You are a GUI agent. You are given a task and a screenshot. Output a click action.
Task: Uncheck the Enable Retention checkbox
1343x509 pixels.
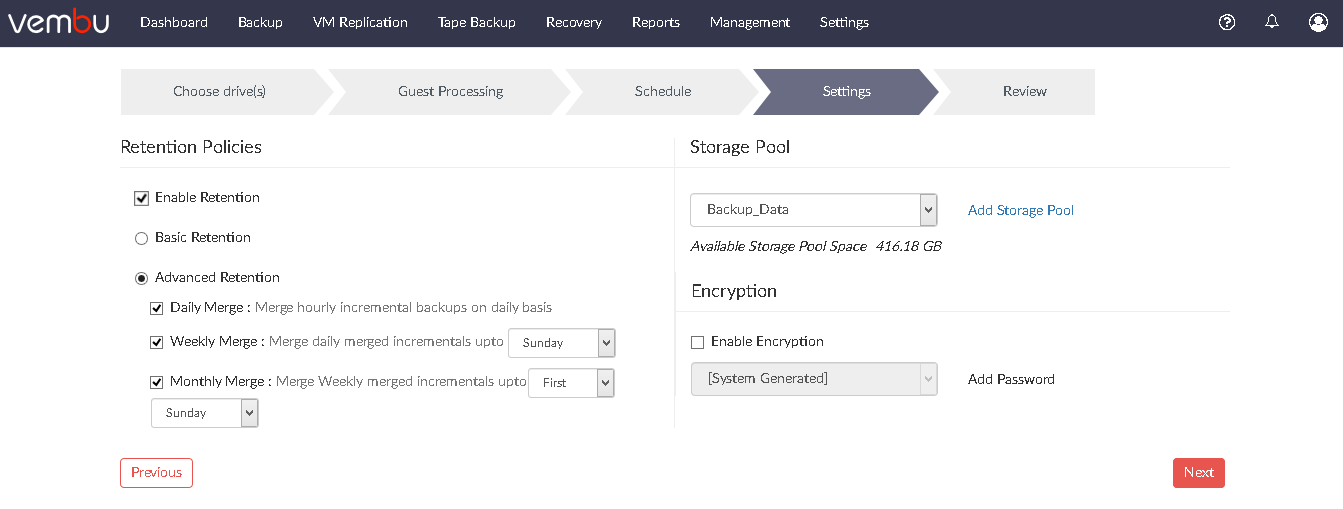tap(141, 198)
